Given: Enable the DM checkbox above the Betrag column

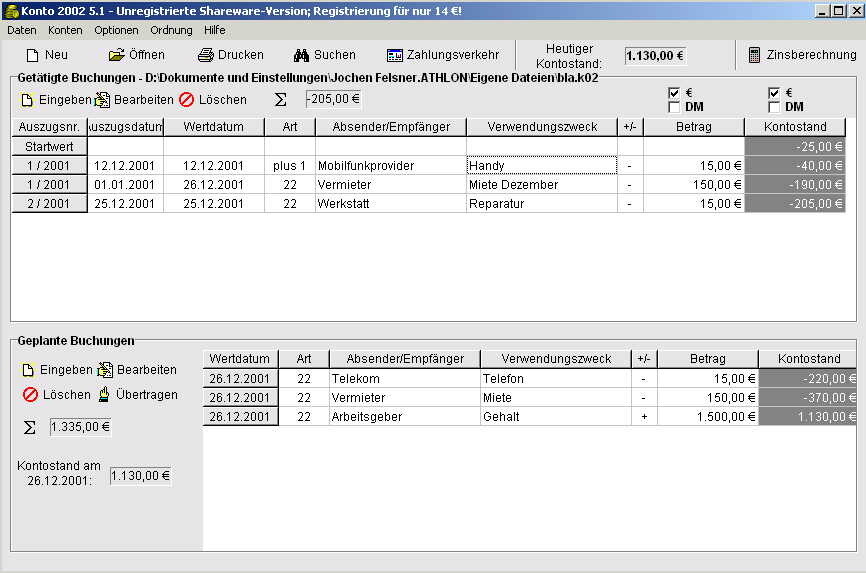Looking at the screenshot, I should click(674, 107).
